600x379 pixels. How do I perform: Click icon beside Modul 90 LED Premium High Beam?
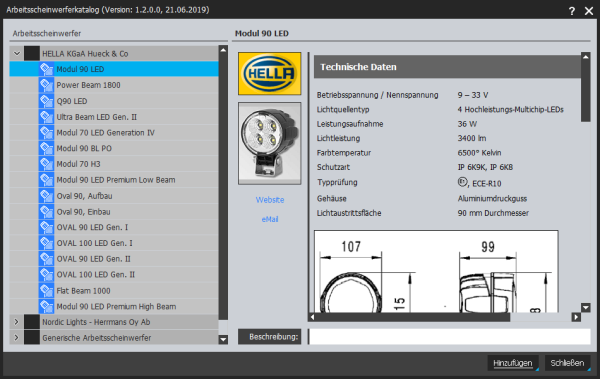46,306
